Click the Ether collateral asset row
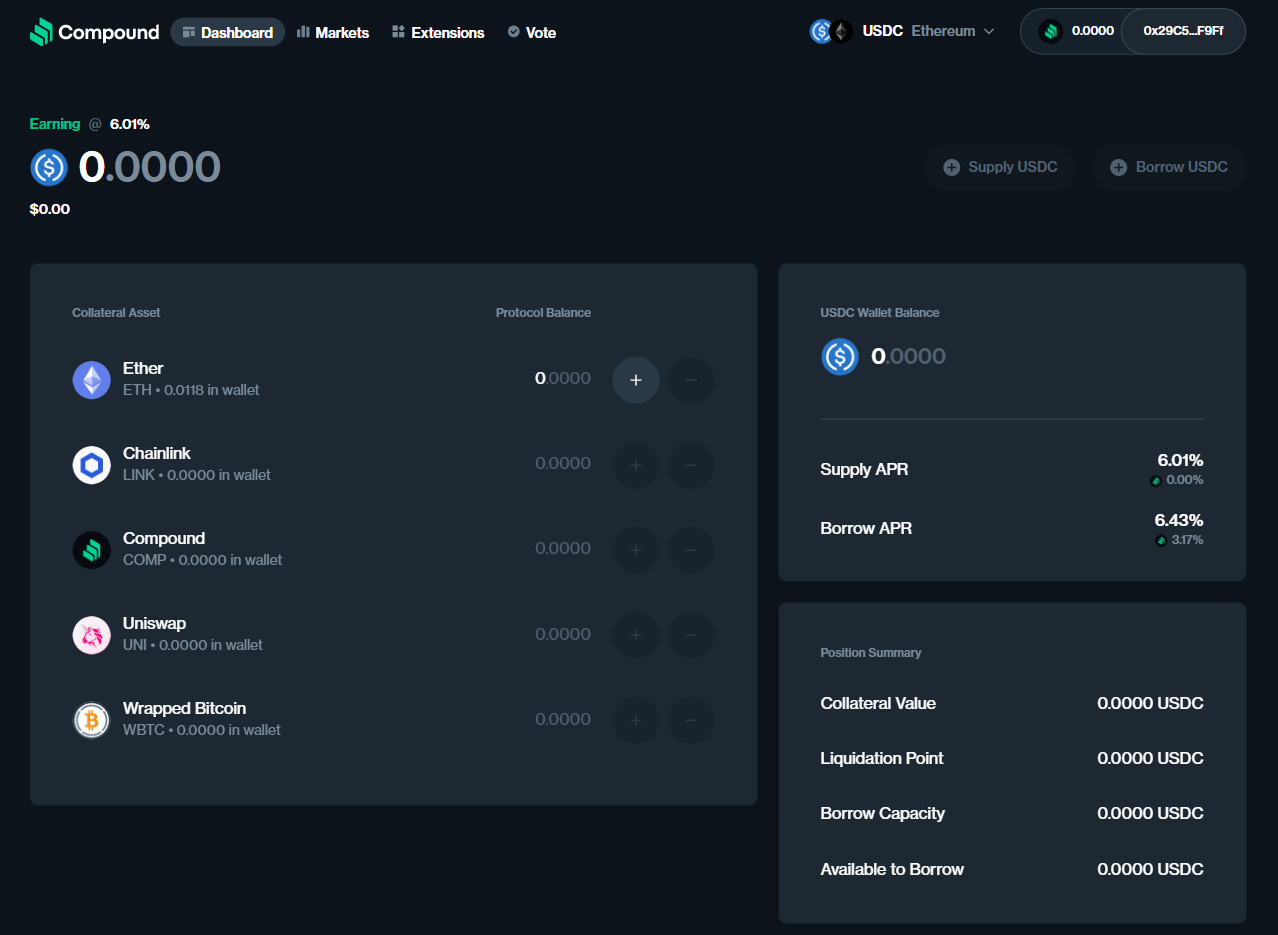The width and height of the screenshot is (1278, 935). coord(300,380)
